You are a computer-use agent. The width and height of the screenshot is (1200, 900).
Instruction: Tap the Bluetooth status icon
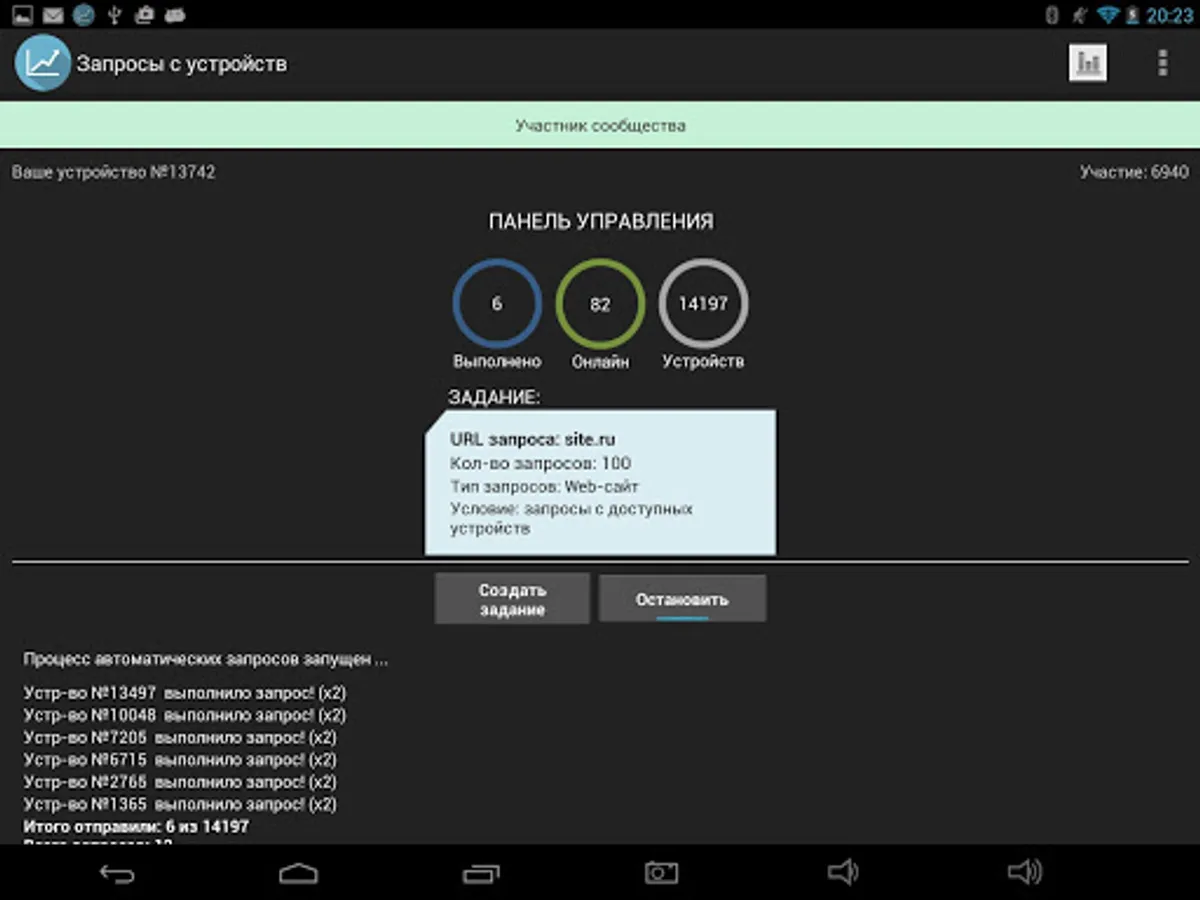(x=1052, y=15)
